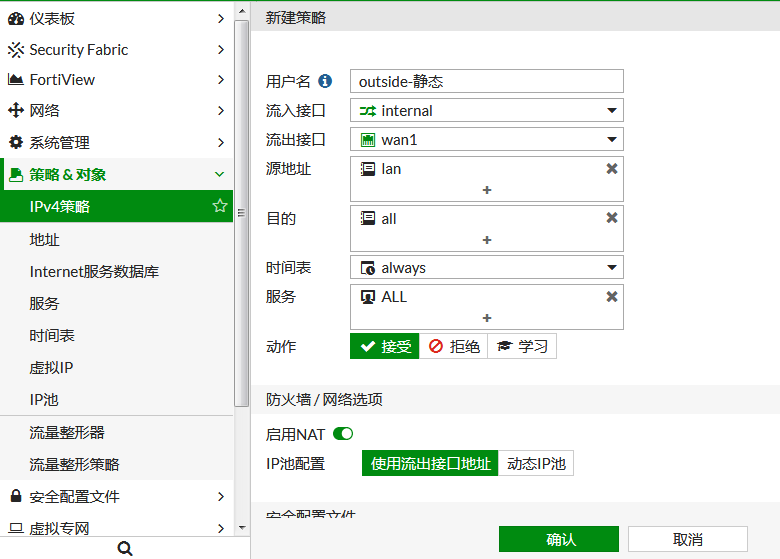Add a source address with the plus sign
This screenshot has height=559, width=780.
487,190
